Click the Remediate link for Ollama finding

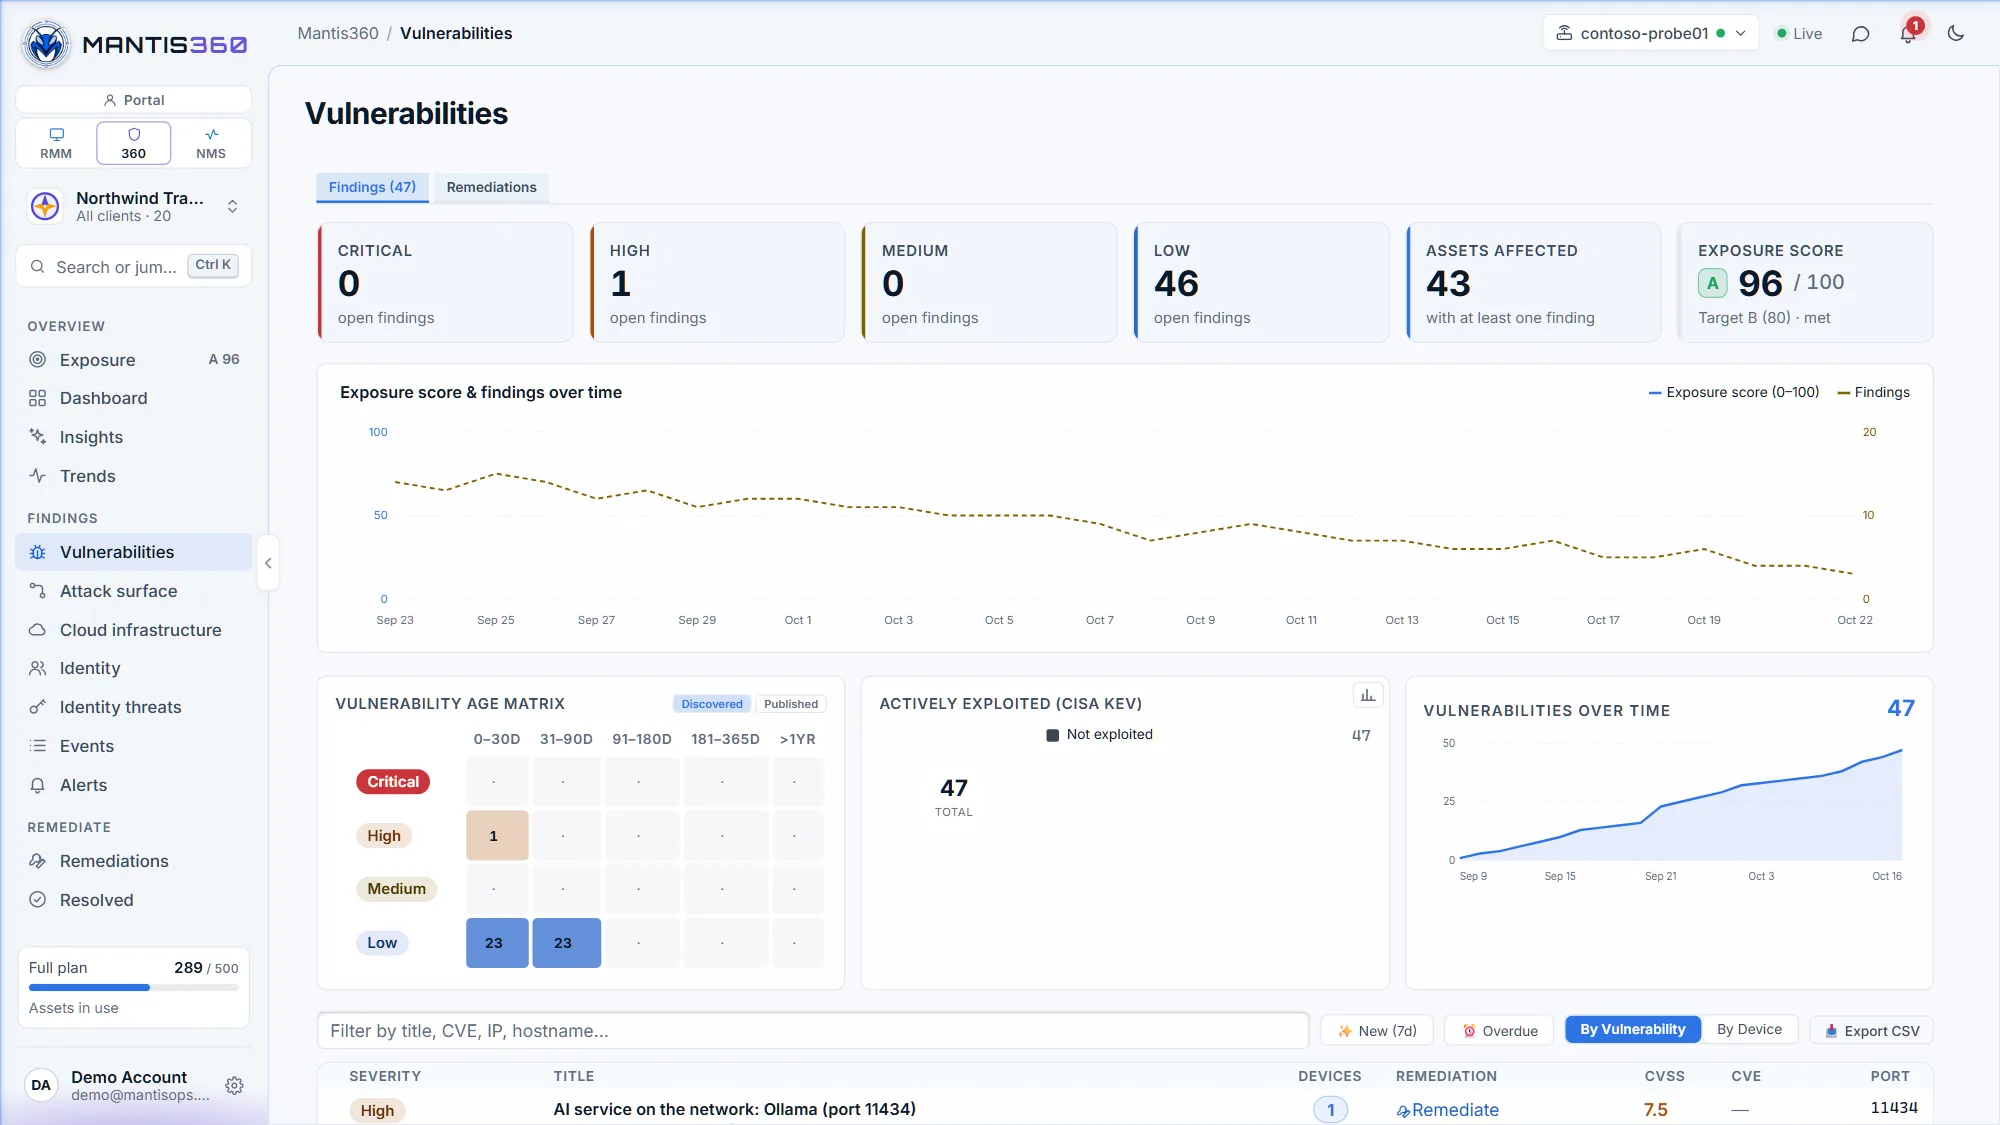pyautogui.click(x=1447, y=1110)
